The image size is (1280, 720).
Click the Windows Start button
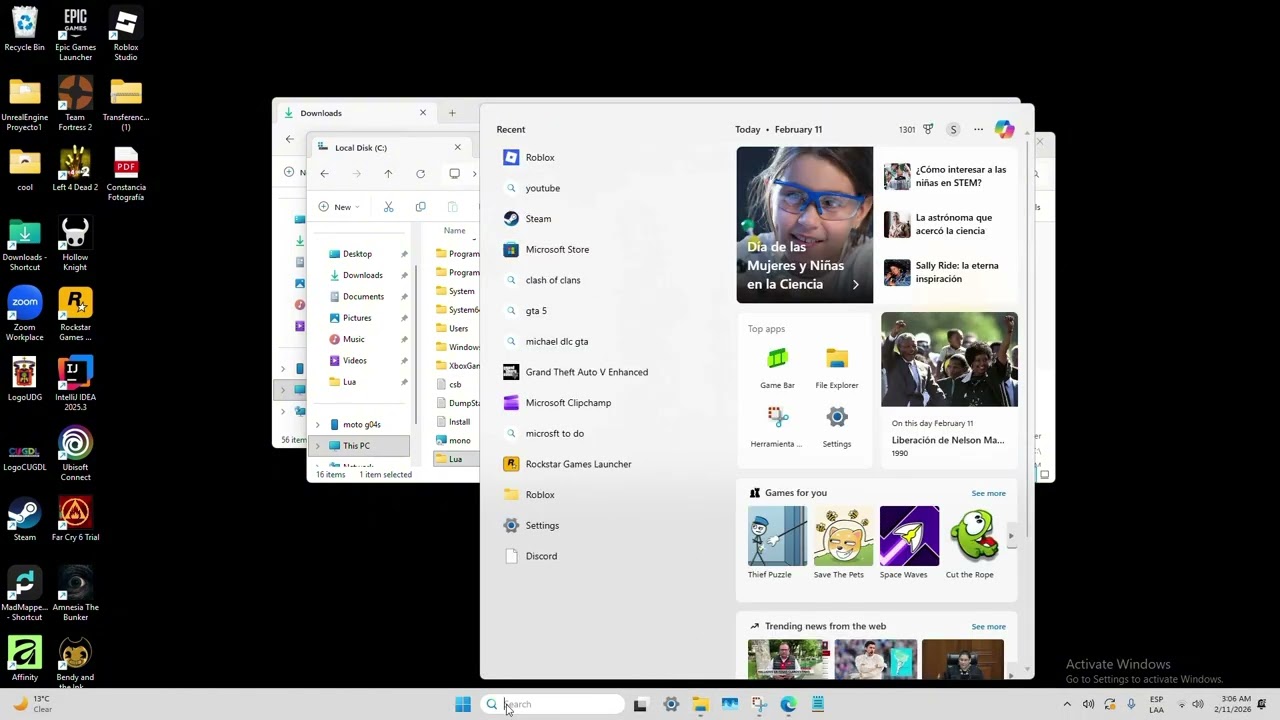[463, 704]
